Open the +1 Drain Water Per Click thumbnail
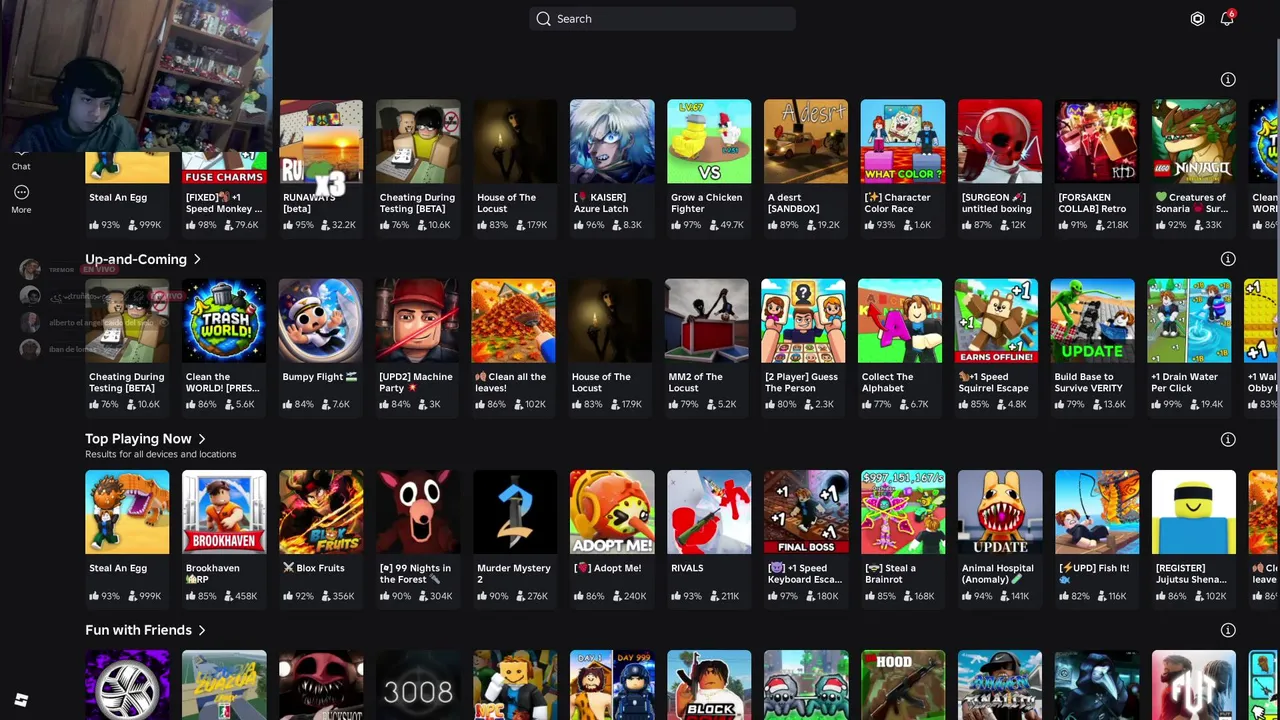 click(1189, 321)
